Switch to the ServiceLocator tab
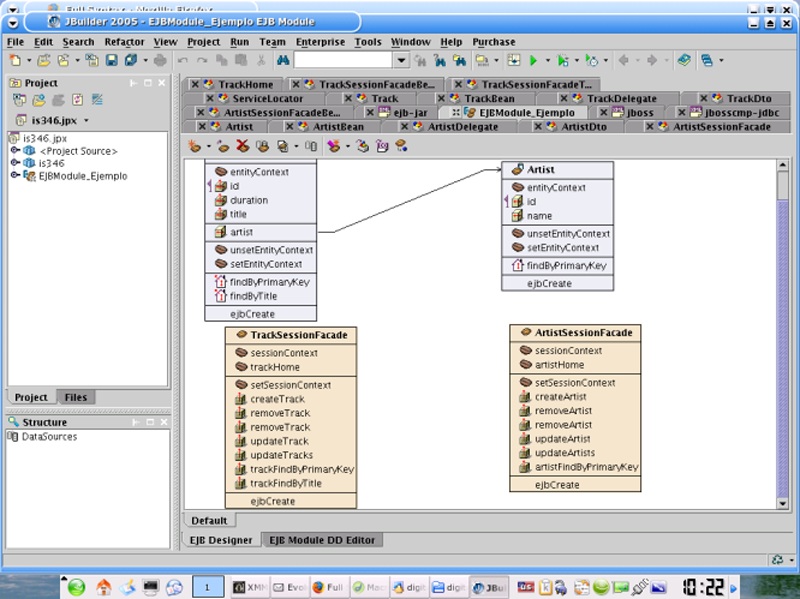The height and width of the screenshot is (599, 800). click(x=267, y=99)
